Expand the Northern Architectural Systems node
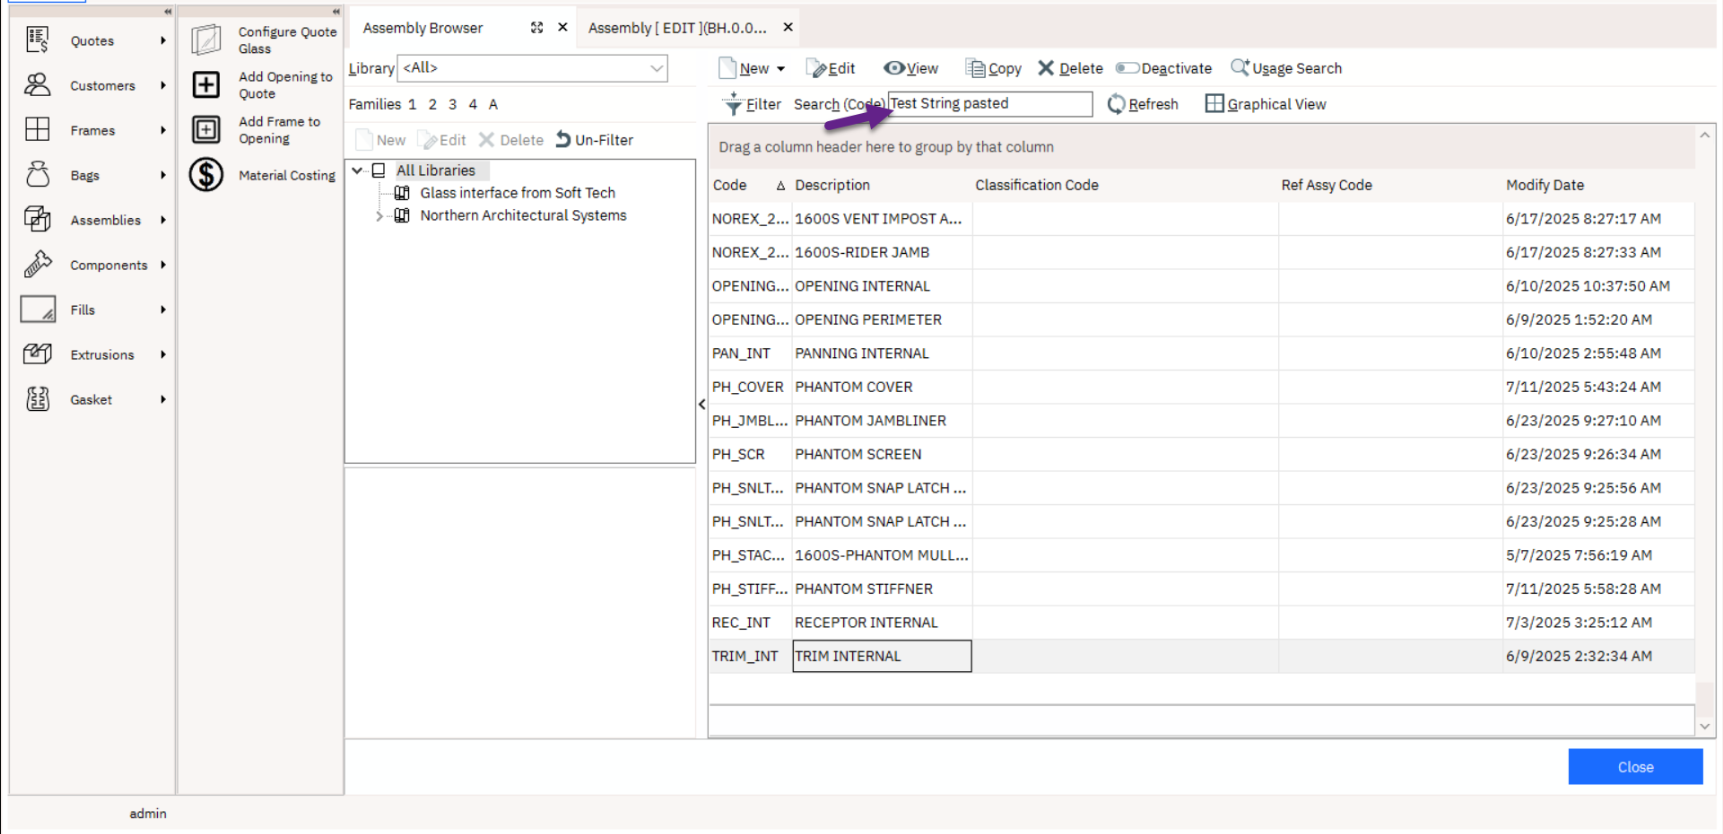Image resolution: width=1723 pixels, height=834 pixels. tap(380, 216)
